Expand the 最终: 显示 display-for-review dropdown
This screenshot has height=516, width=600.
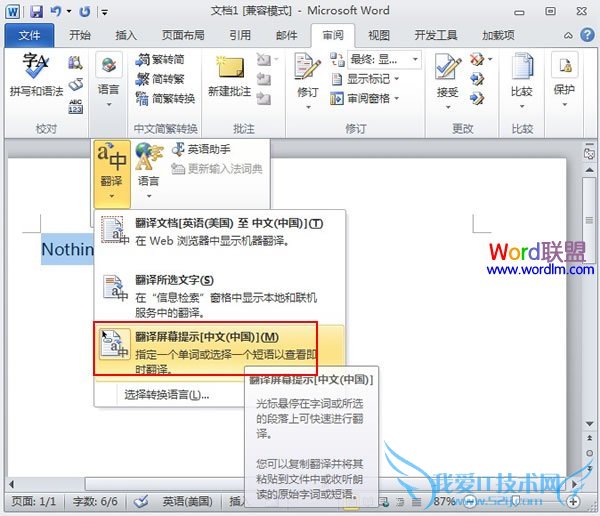tap(373, 59)
